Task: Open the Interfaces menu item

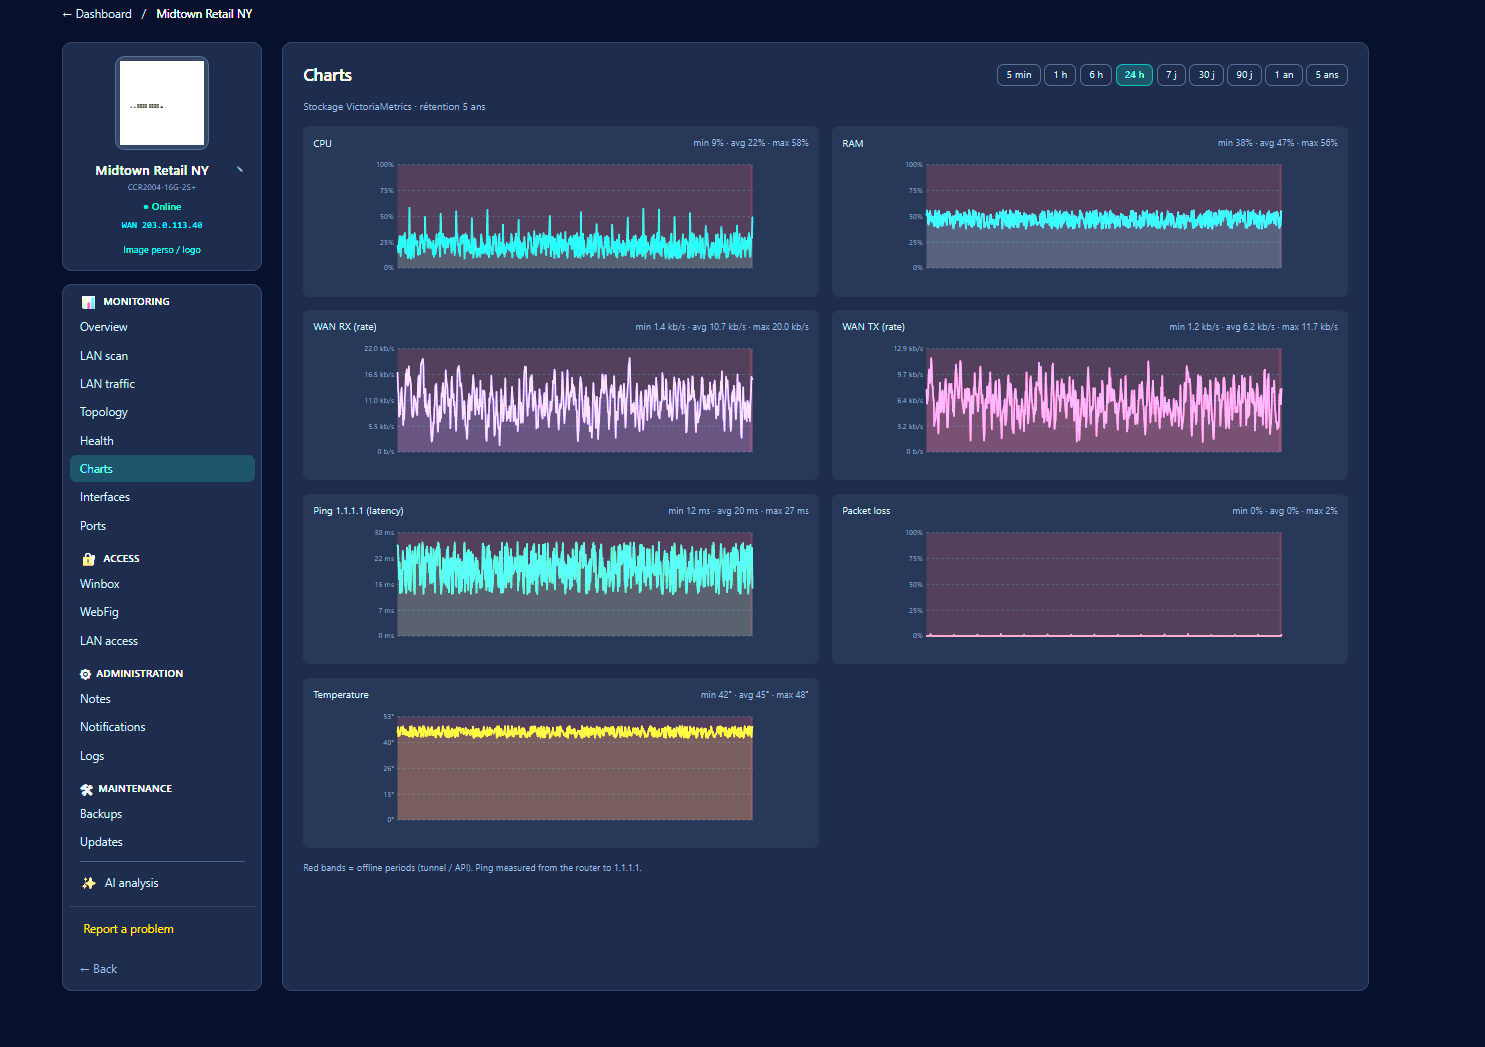Action: [x=105, y=497]
